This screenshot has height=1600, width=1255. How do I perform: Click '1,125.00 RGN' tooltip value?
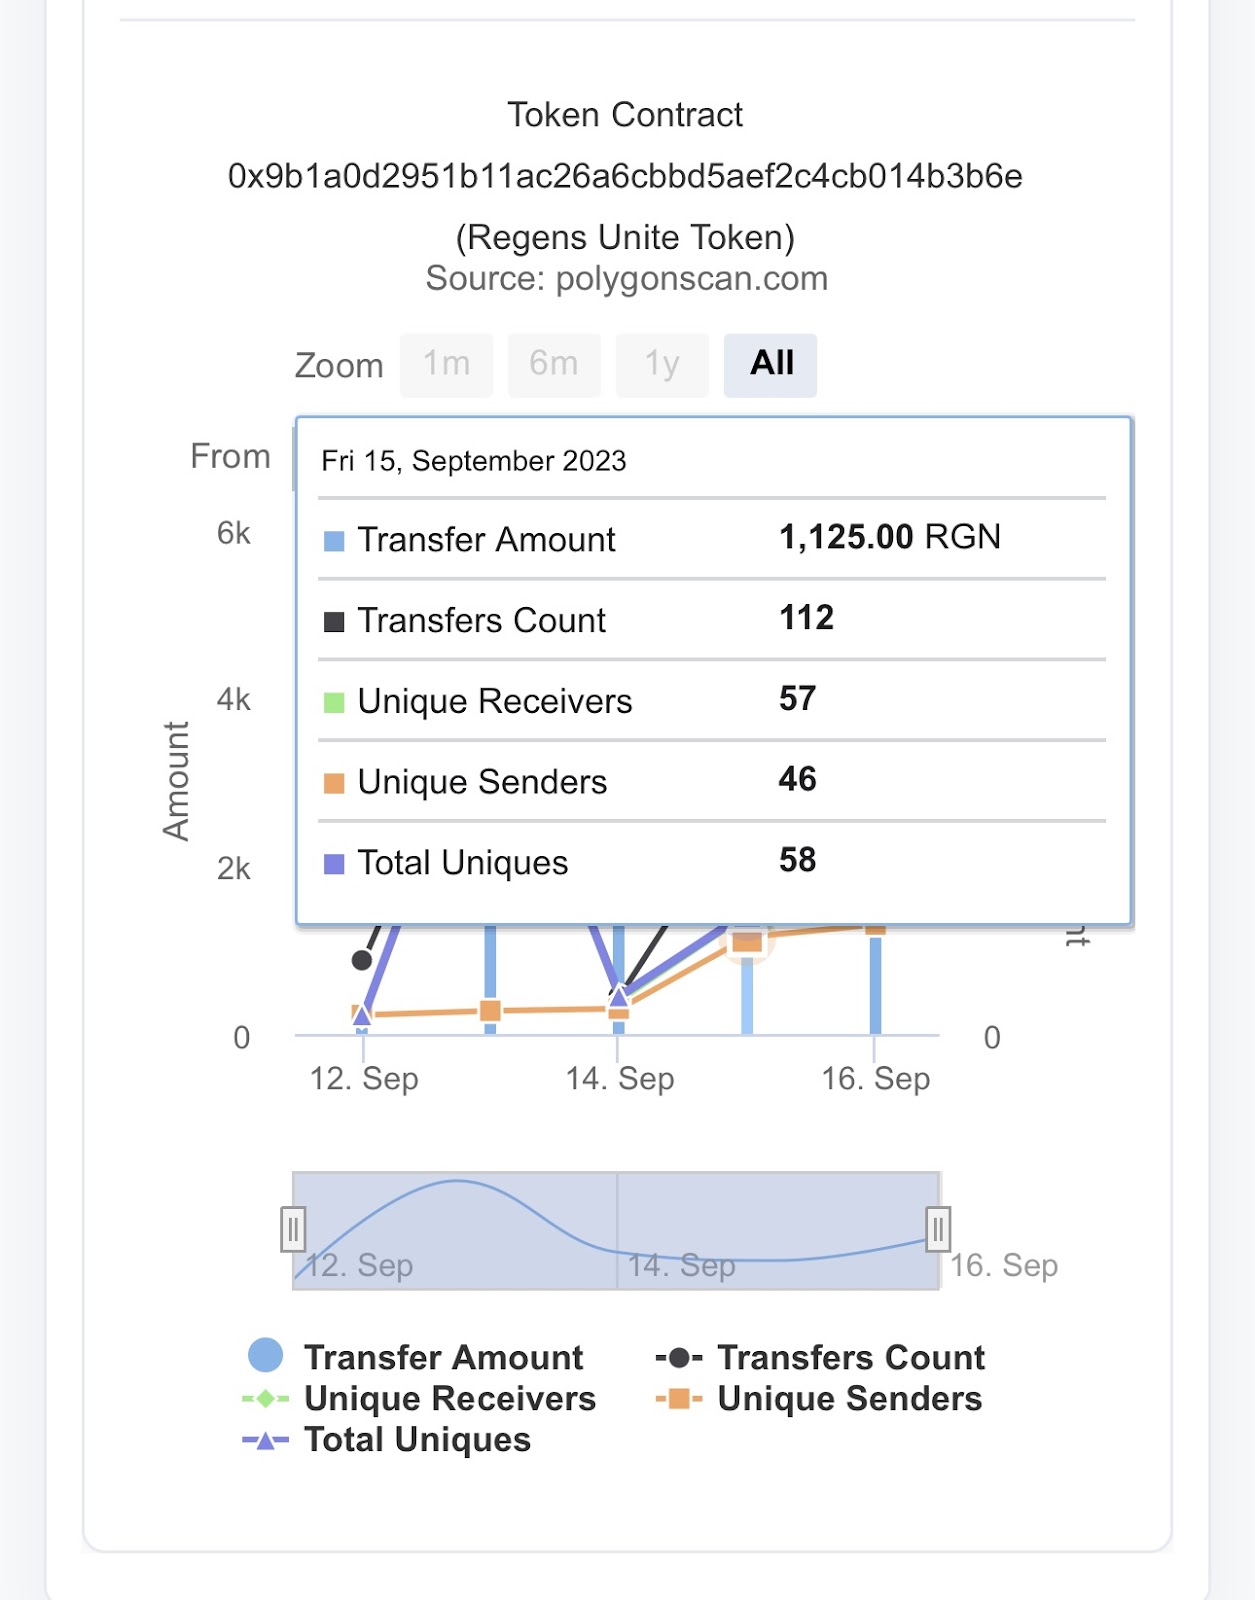[x=890, y=537]
